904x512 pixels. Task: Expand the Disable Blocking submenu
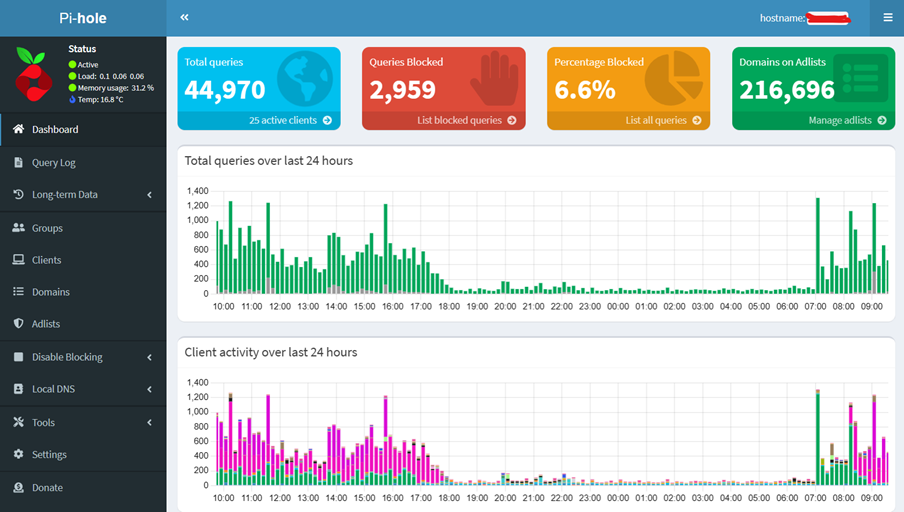(149, 357)
